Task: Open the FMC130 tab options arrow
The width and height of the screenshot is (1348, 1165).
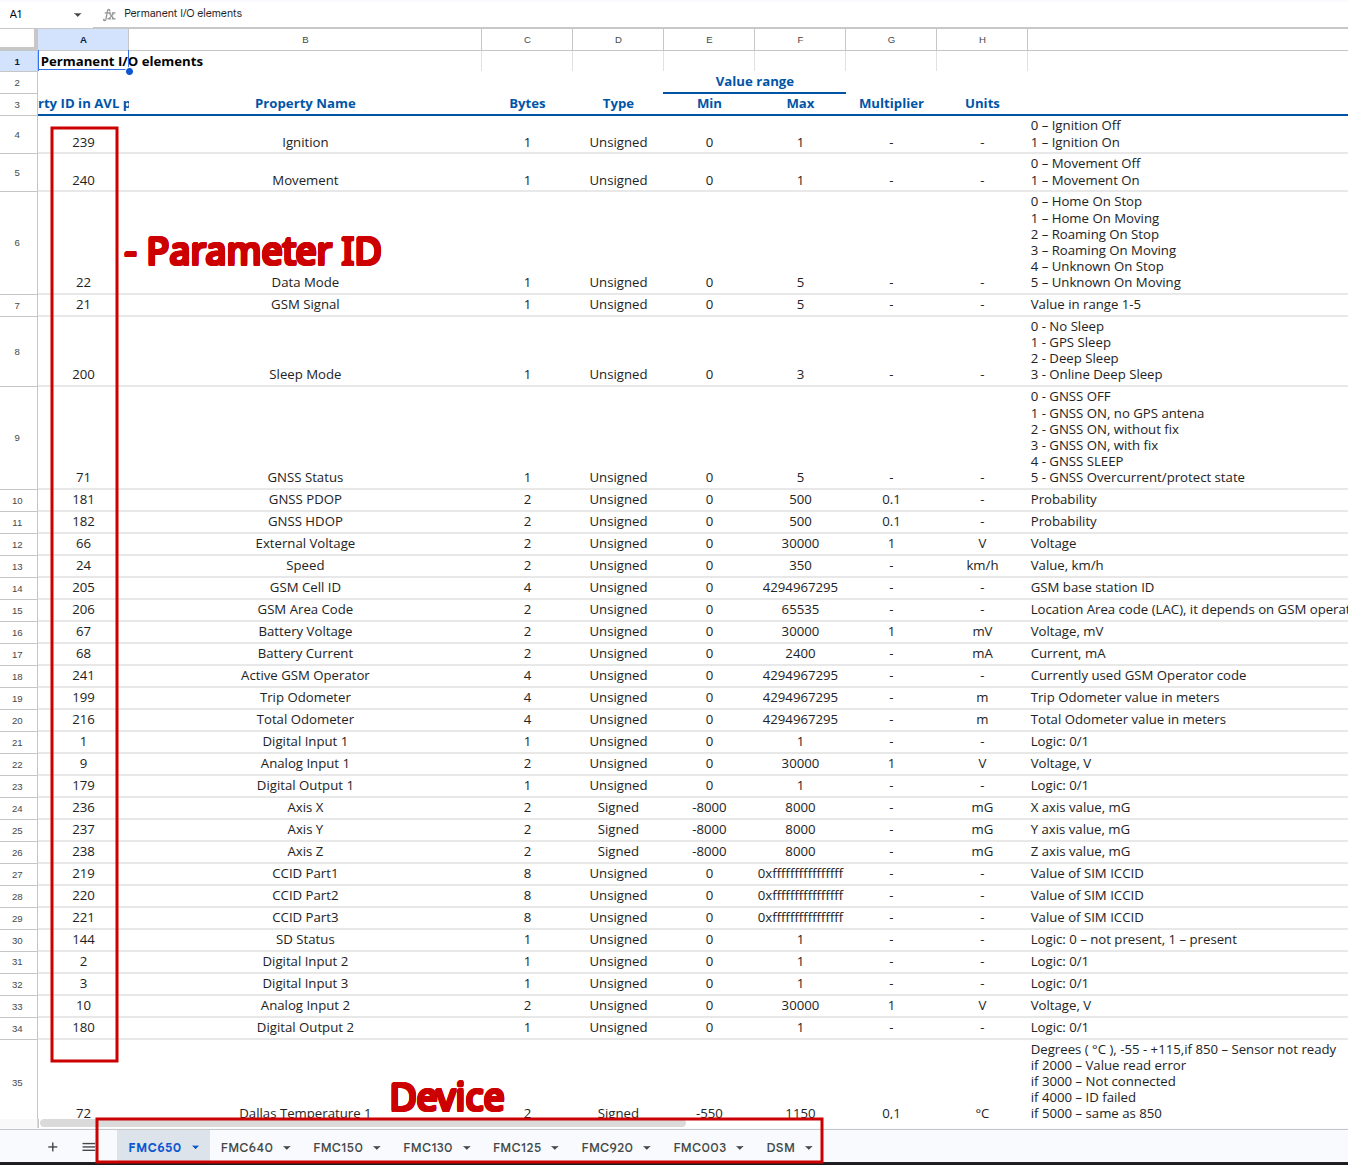Action: 467,1148
